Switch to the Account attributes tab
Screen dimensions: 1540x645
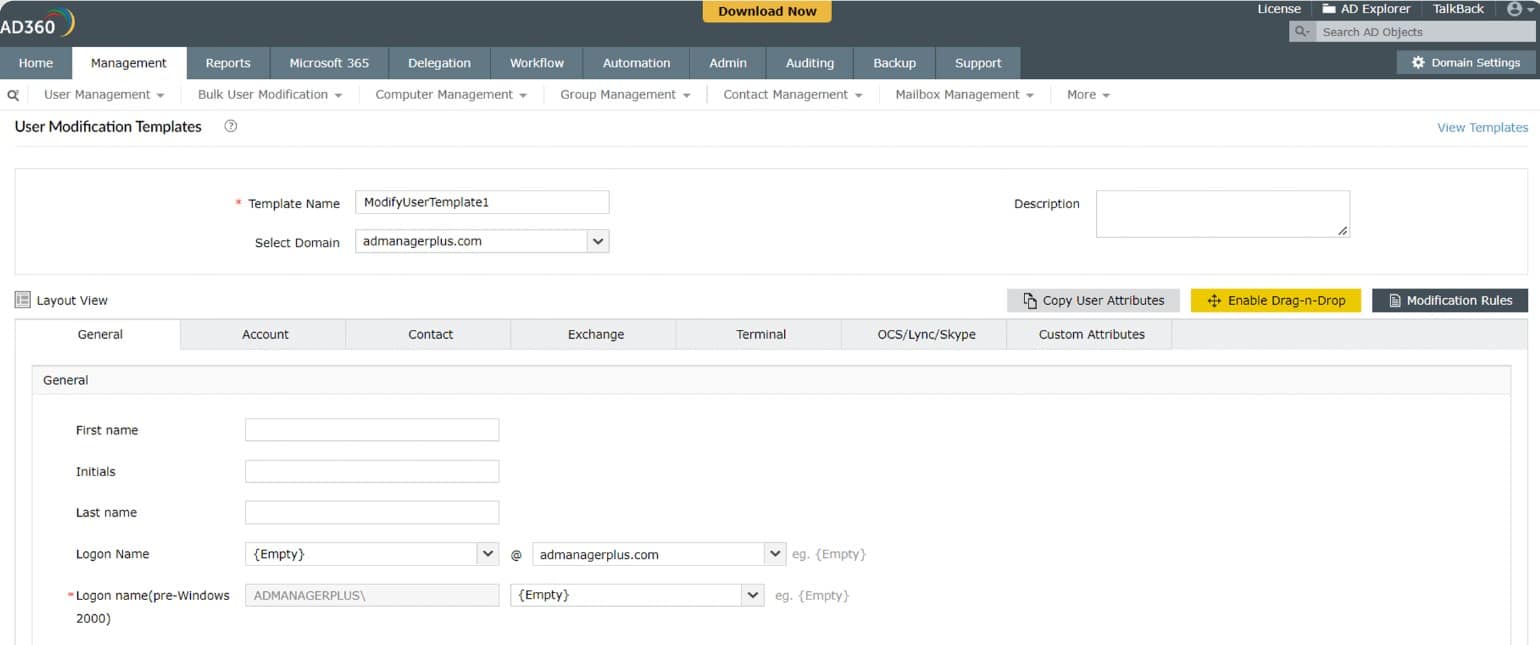(265, 334)
